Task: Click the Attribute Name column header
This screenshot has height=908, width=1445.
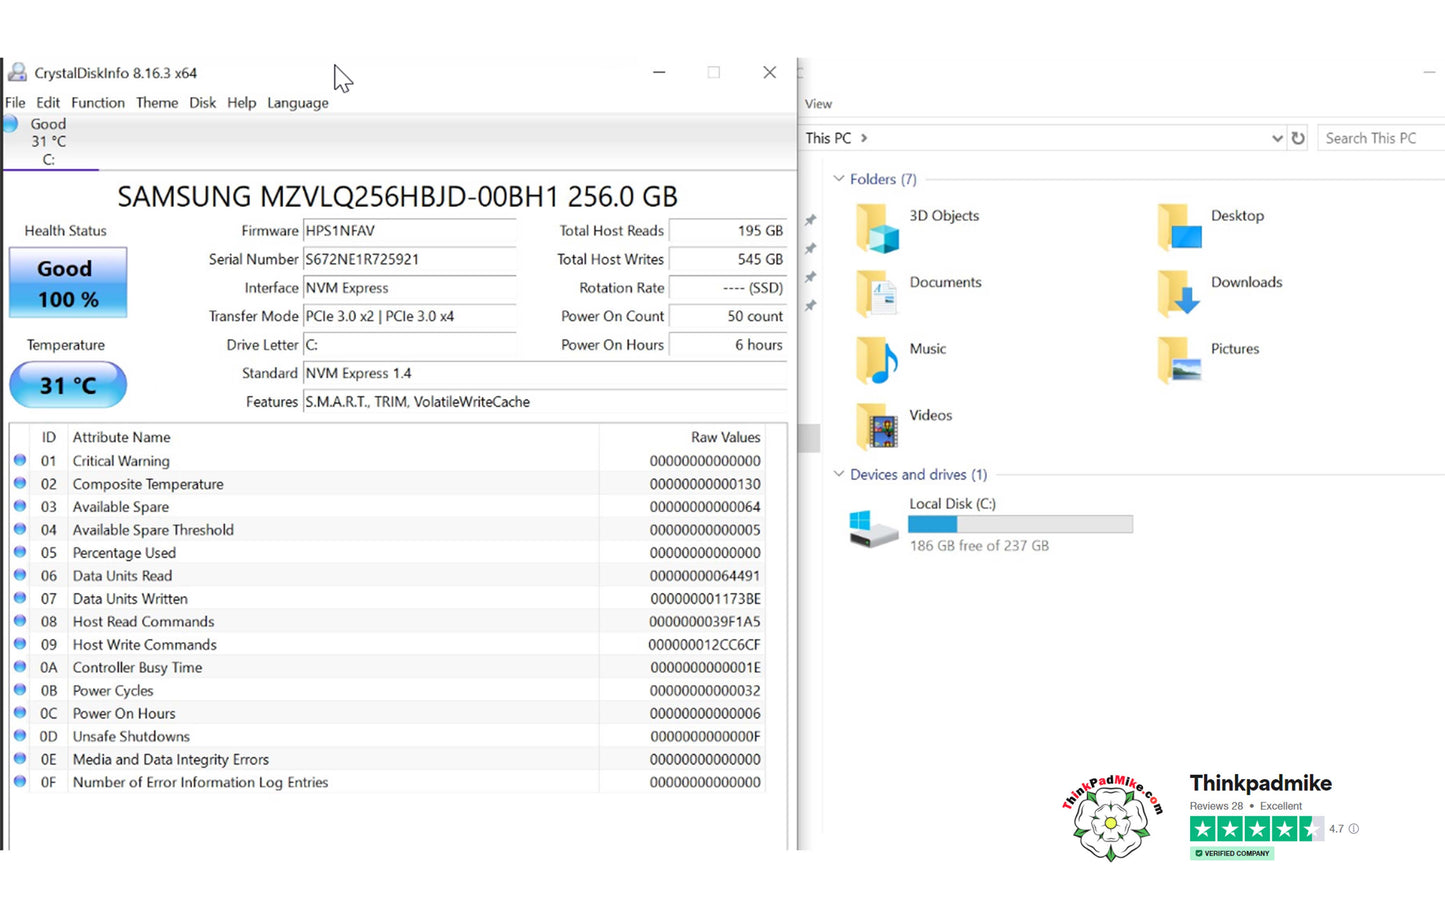Action: pos(333,437)
